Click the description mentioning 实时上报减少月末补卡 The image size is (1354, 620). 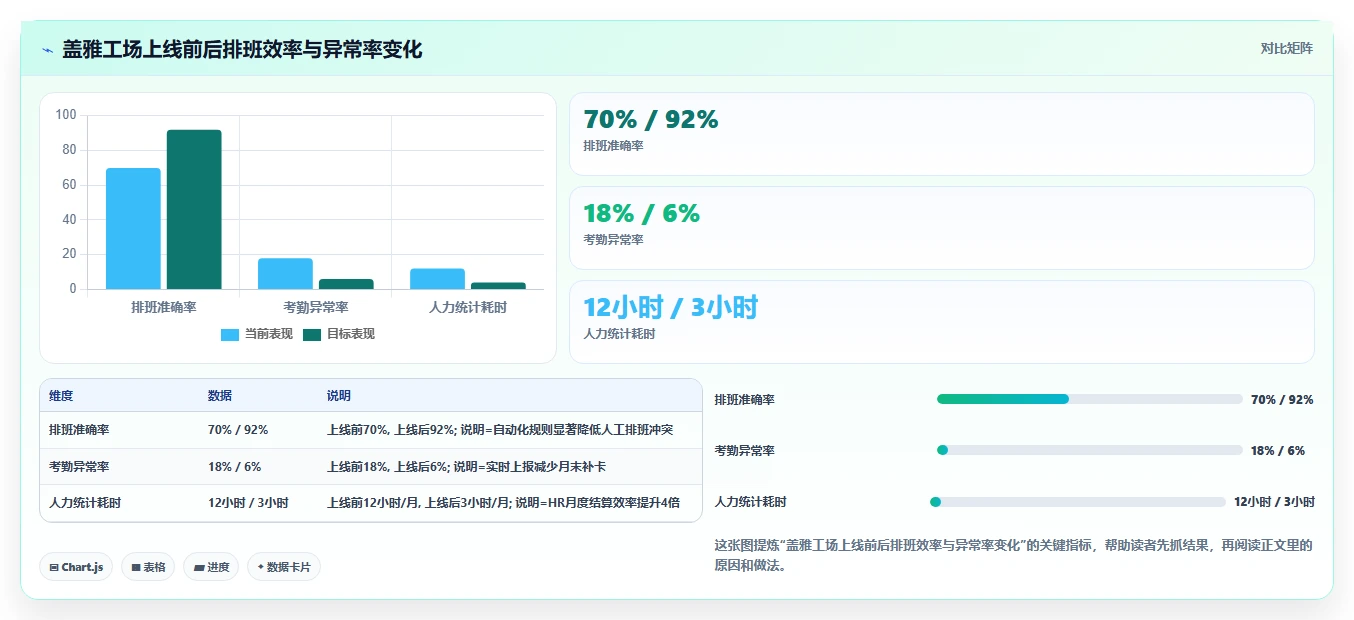click(x=467, y=467)
